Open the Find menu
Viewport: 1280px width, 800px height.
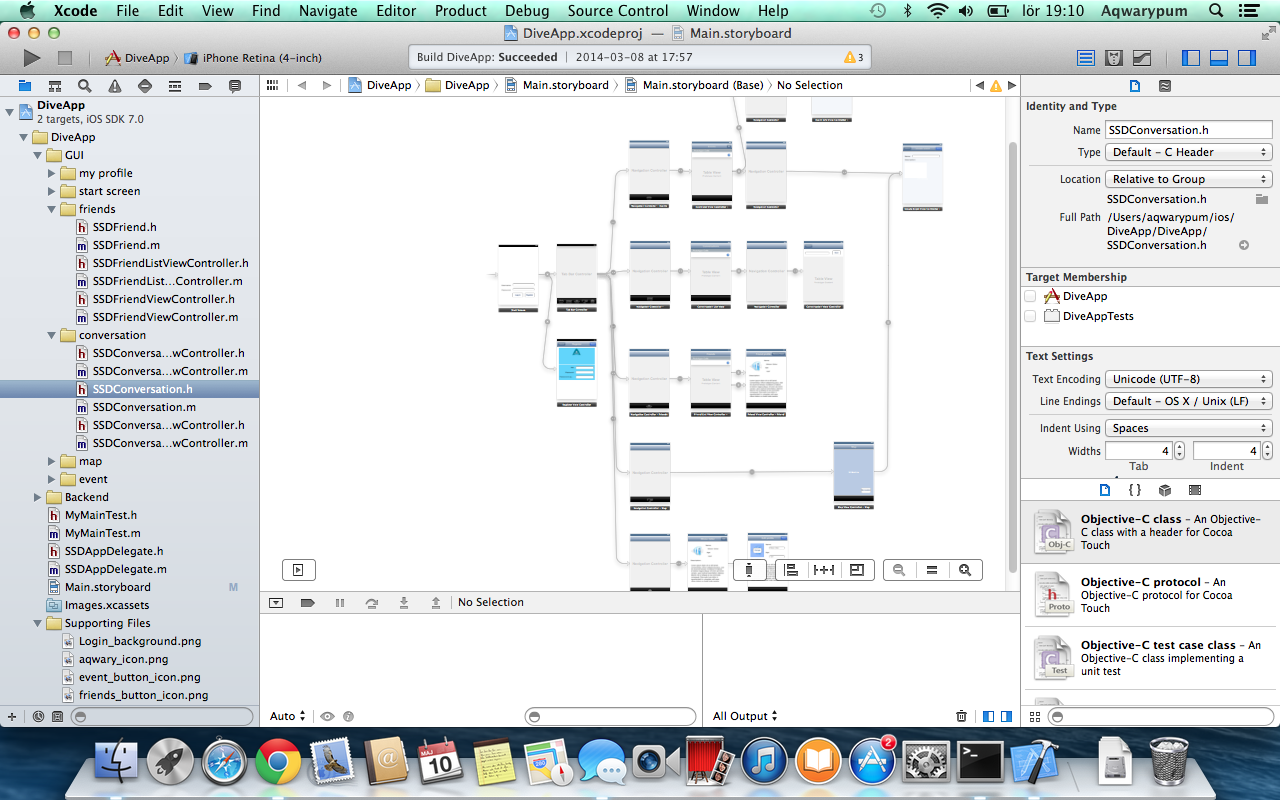tap(266, 11)
